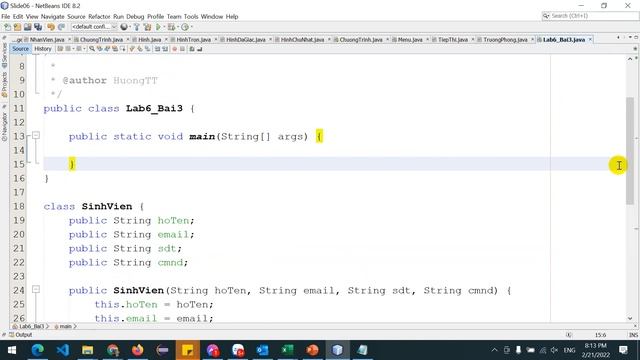Open Project using the toolbar icon
This screenshot has width=640, height=360.
(x=27, y=27)
